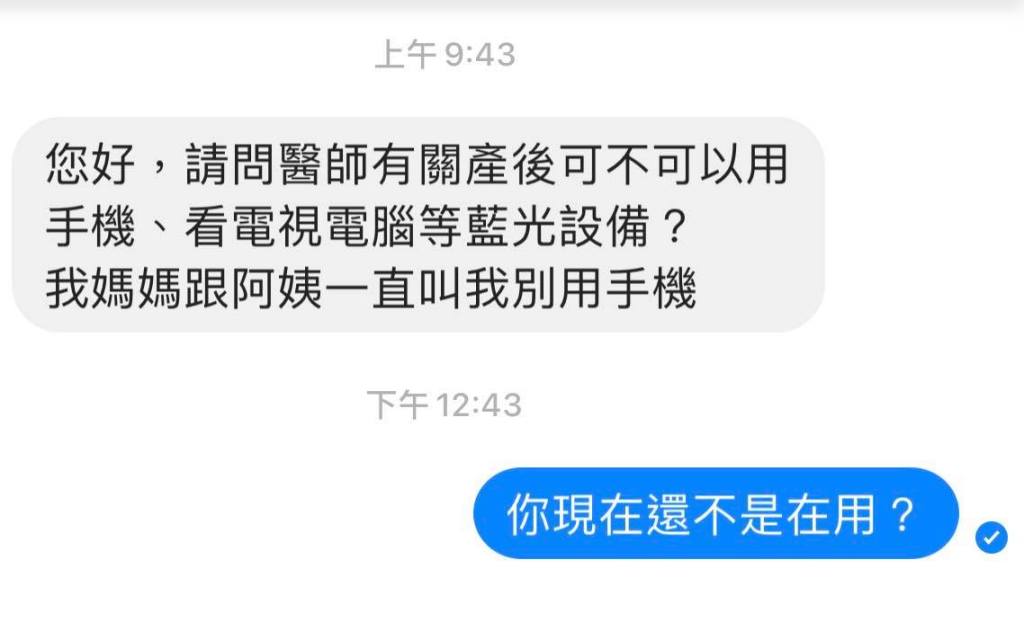Click the word 醫師 in gray message
The width and height of the screenshot is (1024, 622).
click(324, 163)
